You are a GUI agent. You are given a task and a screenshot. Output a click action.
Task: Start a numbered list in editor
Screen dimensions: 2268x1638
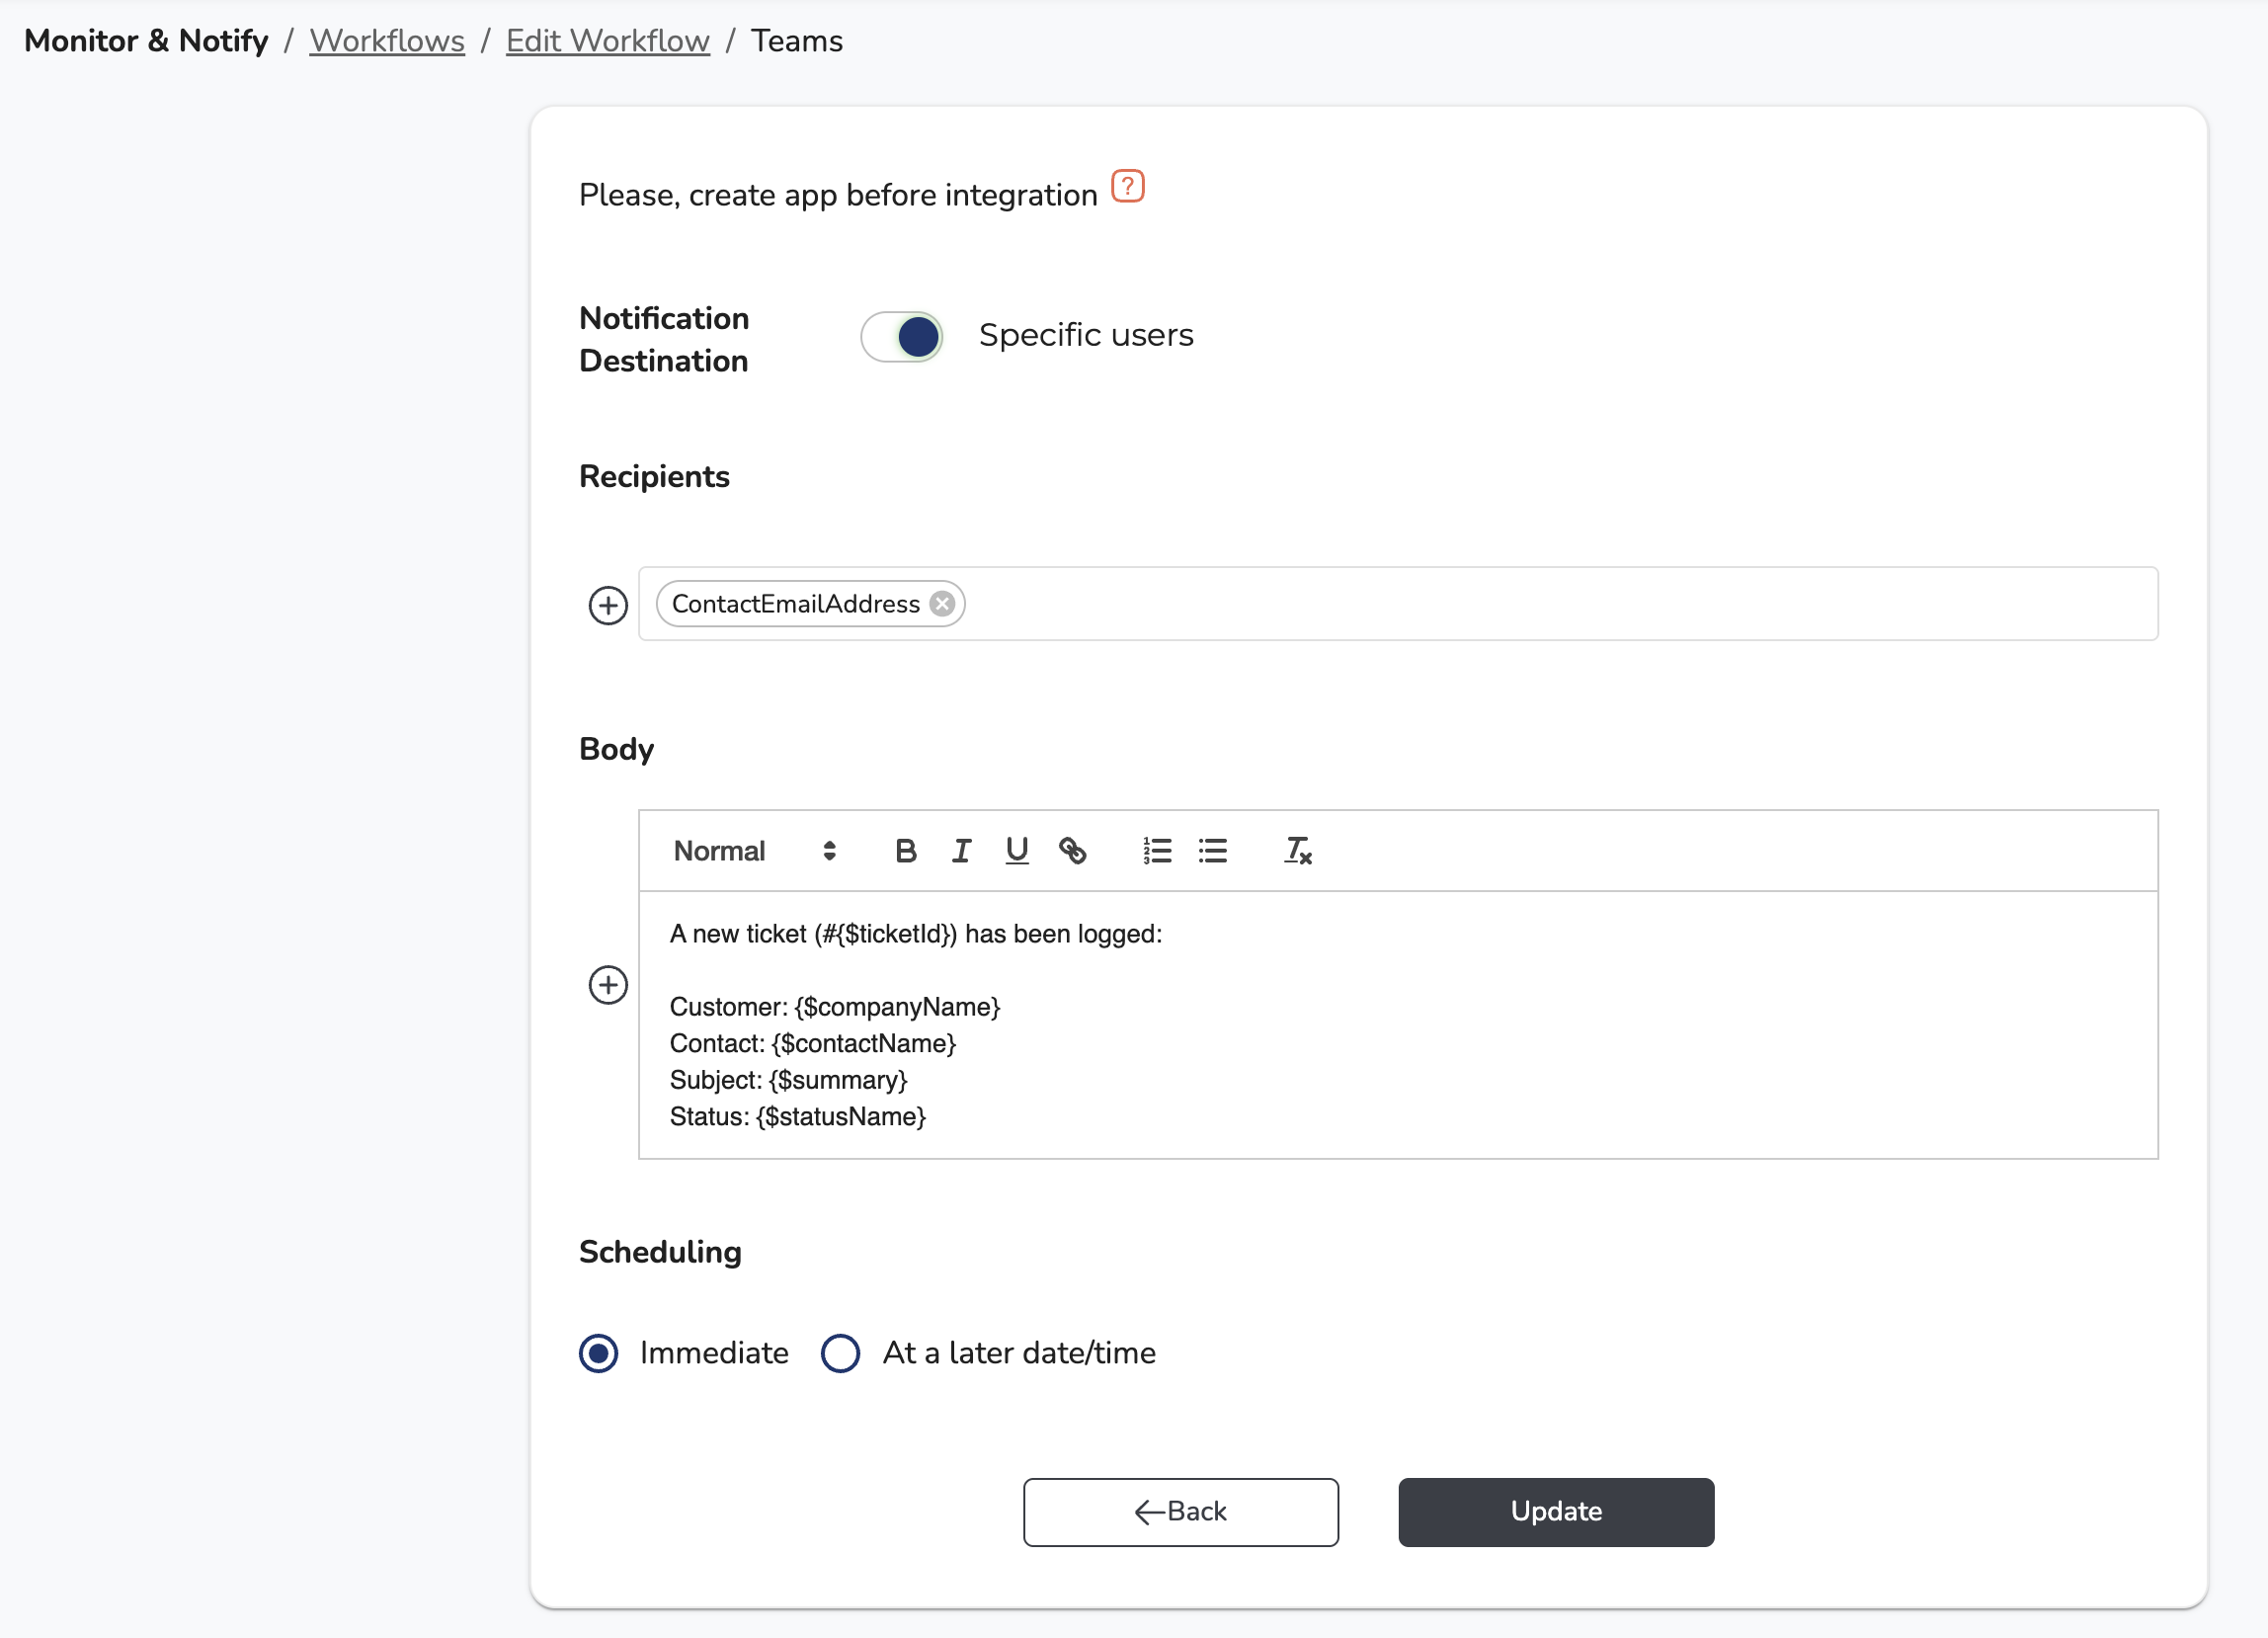(x=1157, y=851)
